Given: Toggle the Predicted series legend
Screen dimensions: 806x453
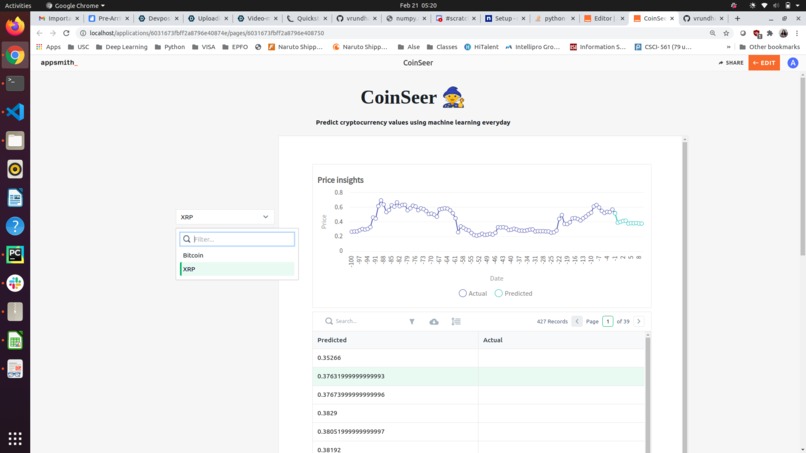Looking at the screenshot, I should coord(513,293).
